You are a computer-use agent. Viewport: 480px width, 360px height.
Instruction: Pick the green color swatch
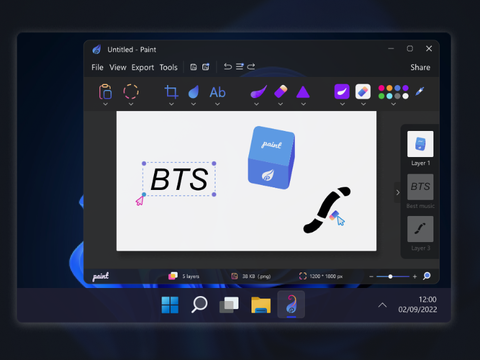coord(382,96)
